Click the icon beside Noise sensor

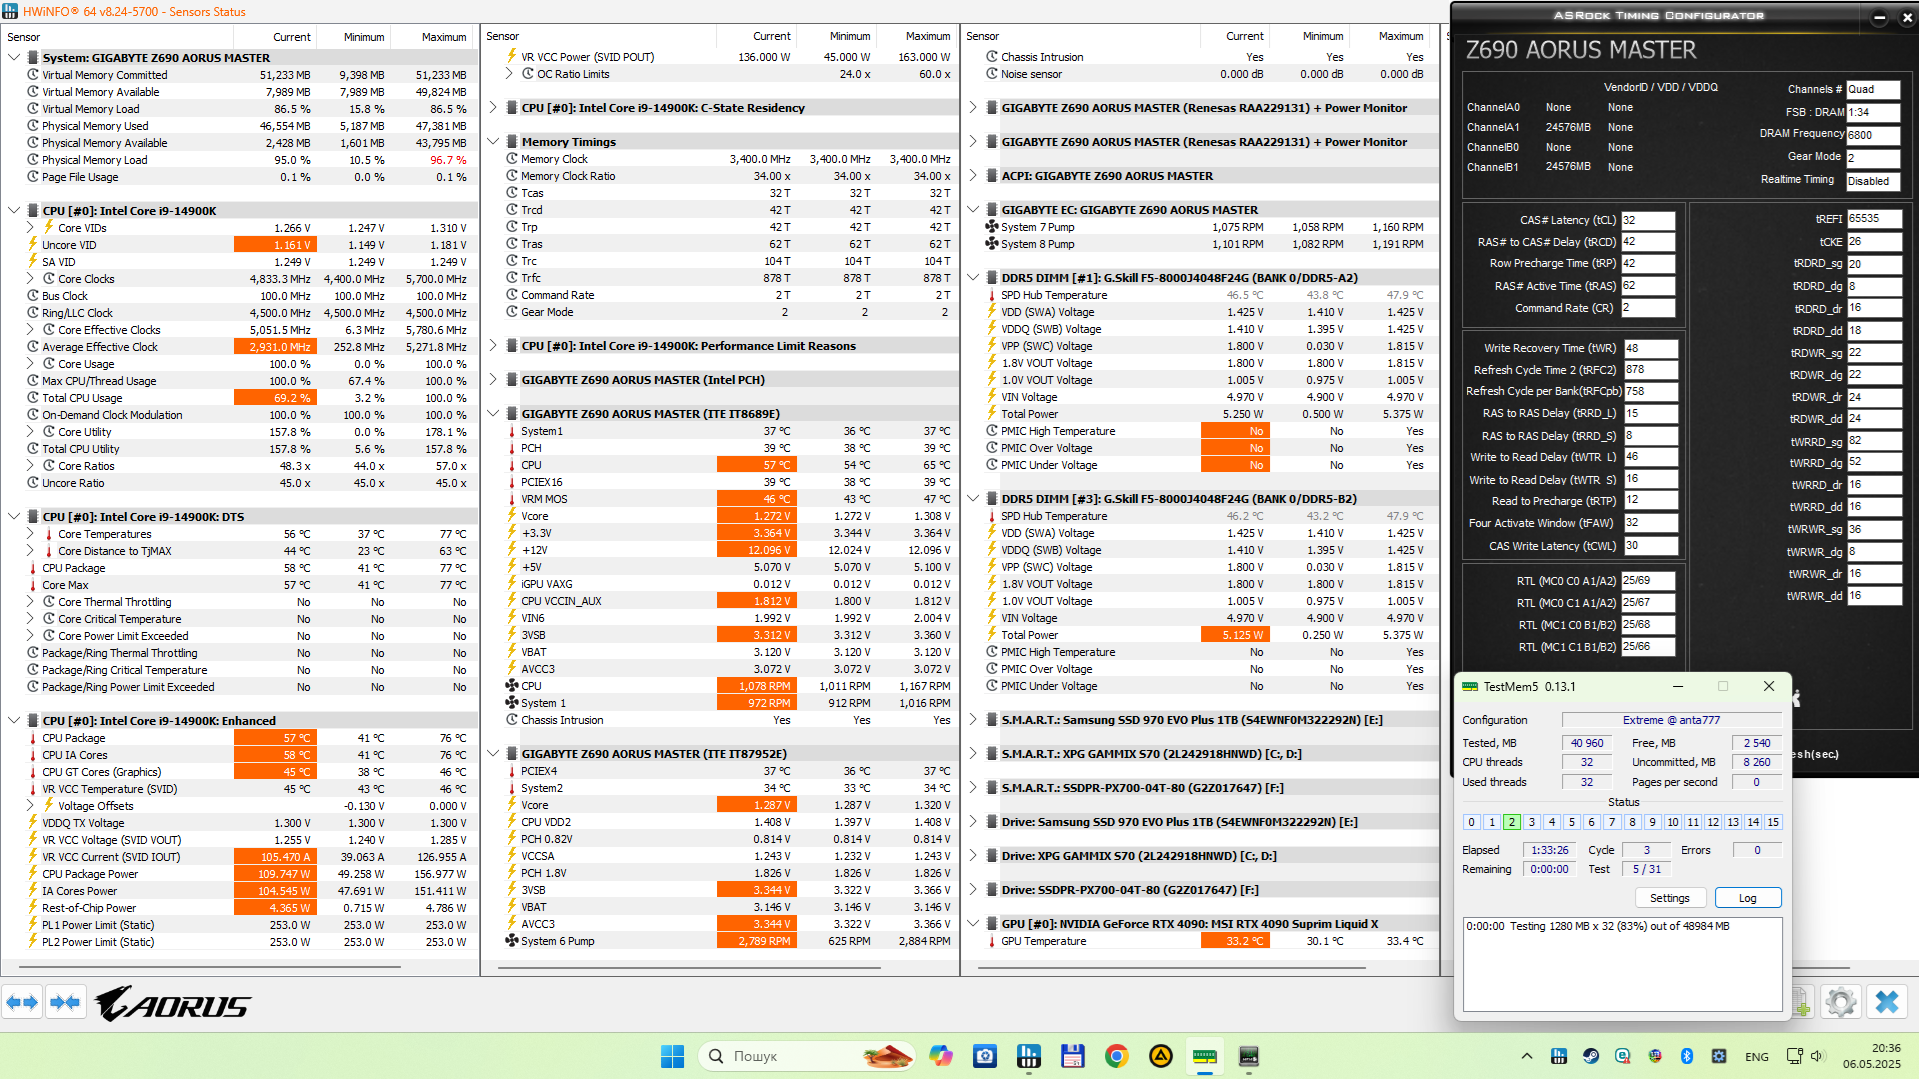coord(992,74)
